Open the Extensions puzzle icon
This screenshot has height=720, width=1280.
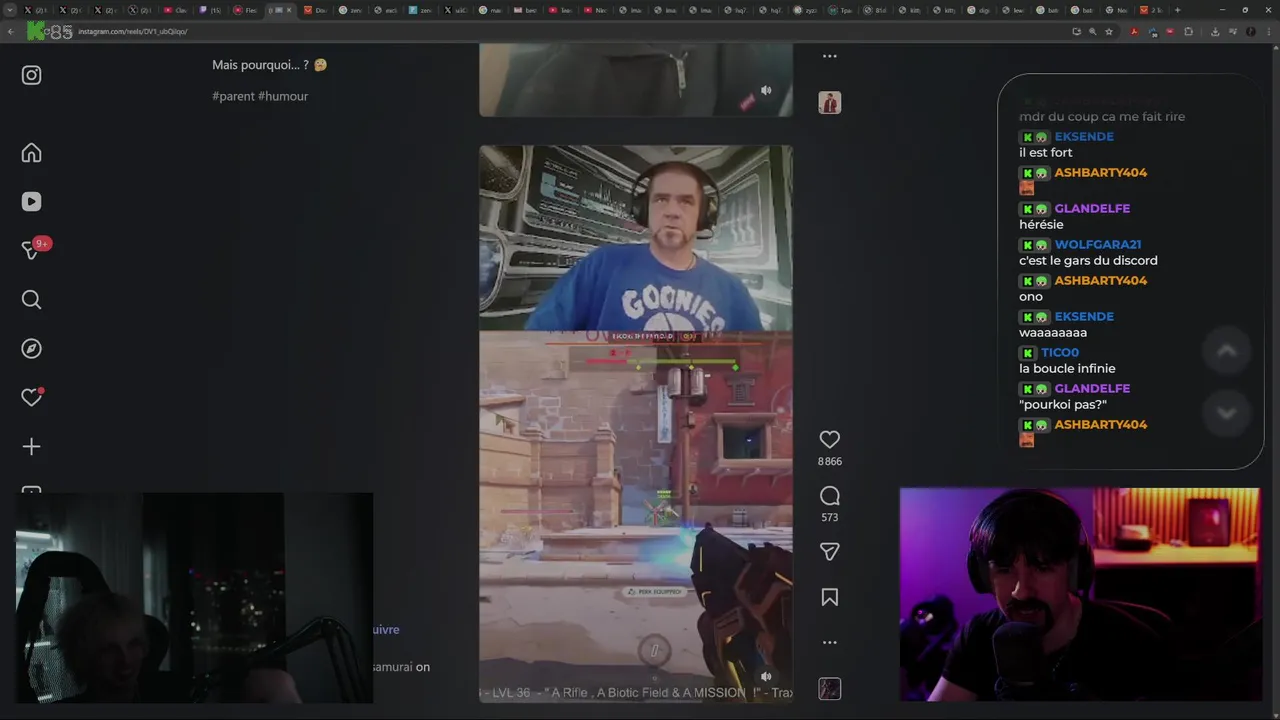pos(1188,31)
